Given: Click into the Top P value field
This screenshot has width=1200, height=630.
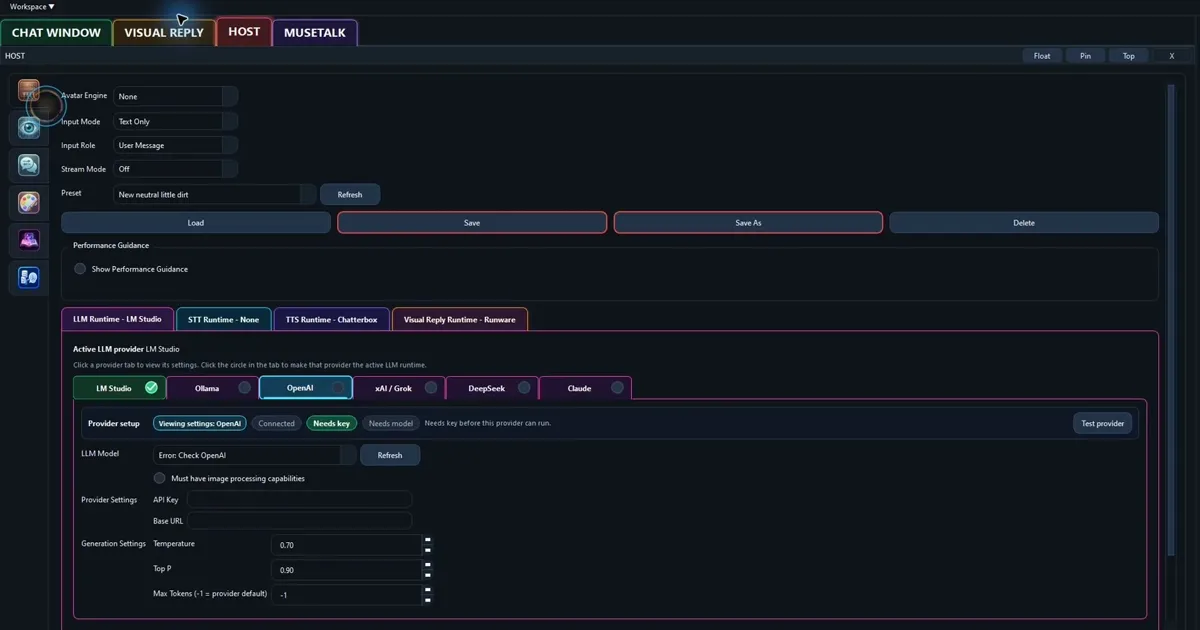Looking at the screenshot, I should (x=346, y=570).
